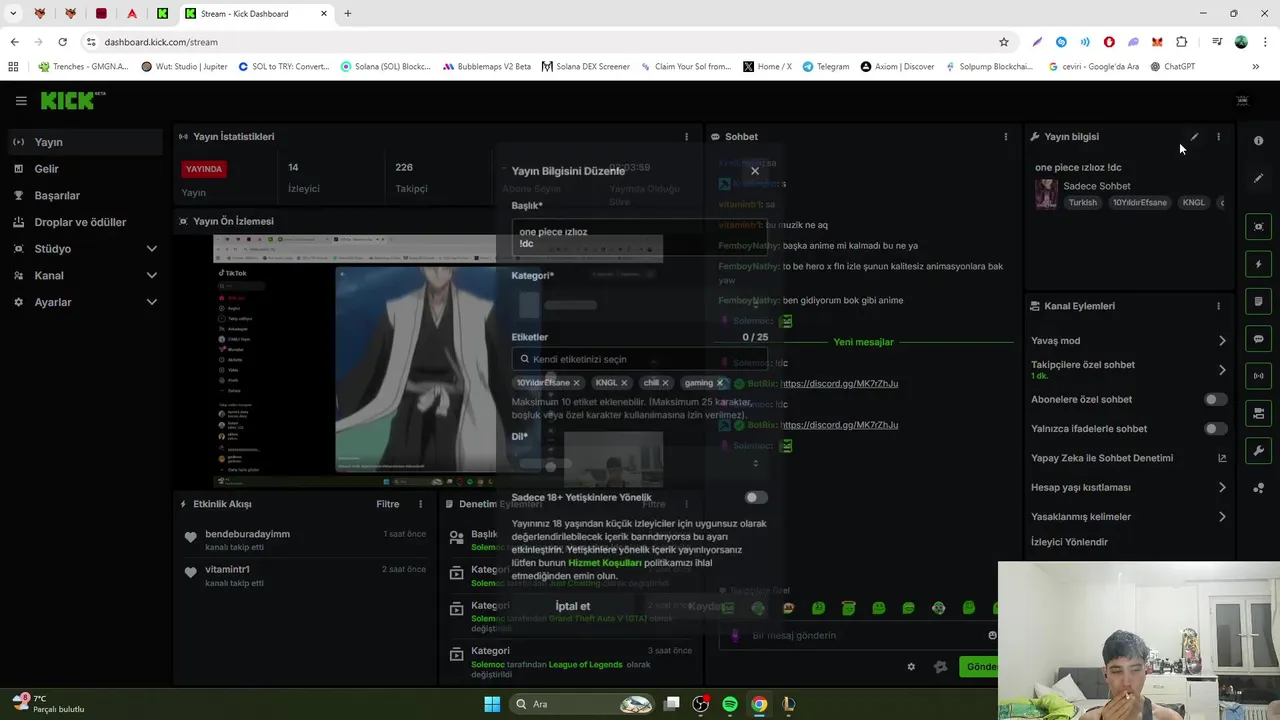This screenshot has width=1280, height=720.
Task: Remove the gaming tag
Action: (x=719, y=383)
